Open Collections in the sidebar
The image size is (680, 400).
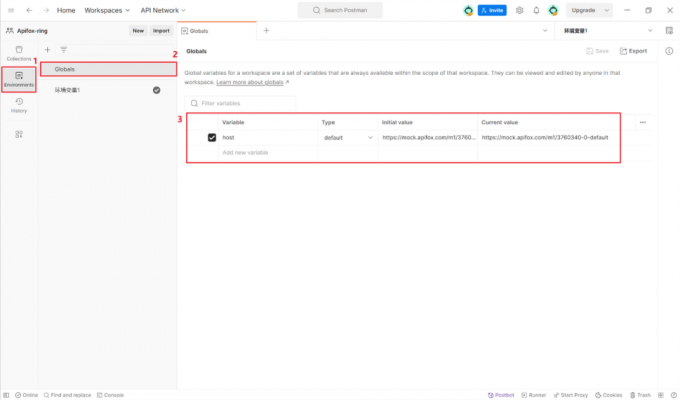click(x=19, y=53)
